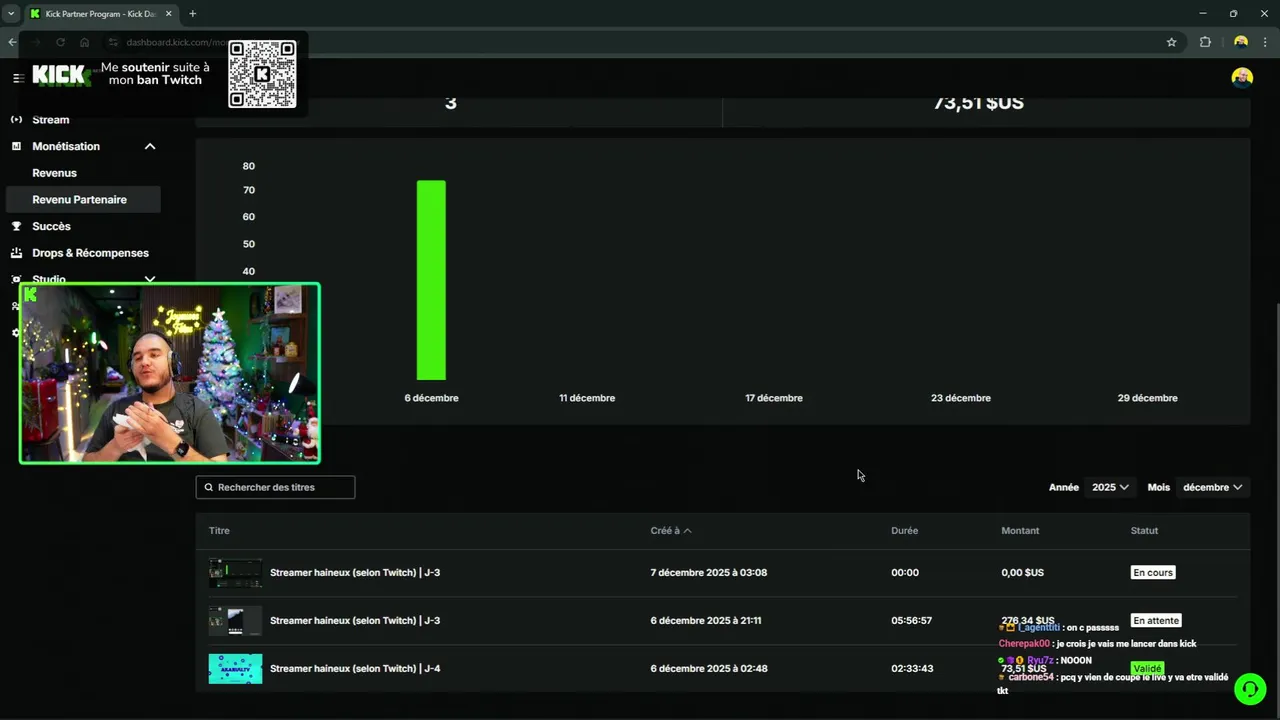Switch to the Kick Partner Program tab

click(100, 14)
